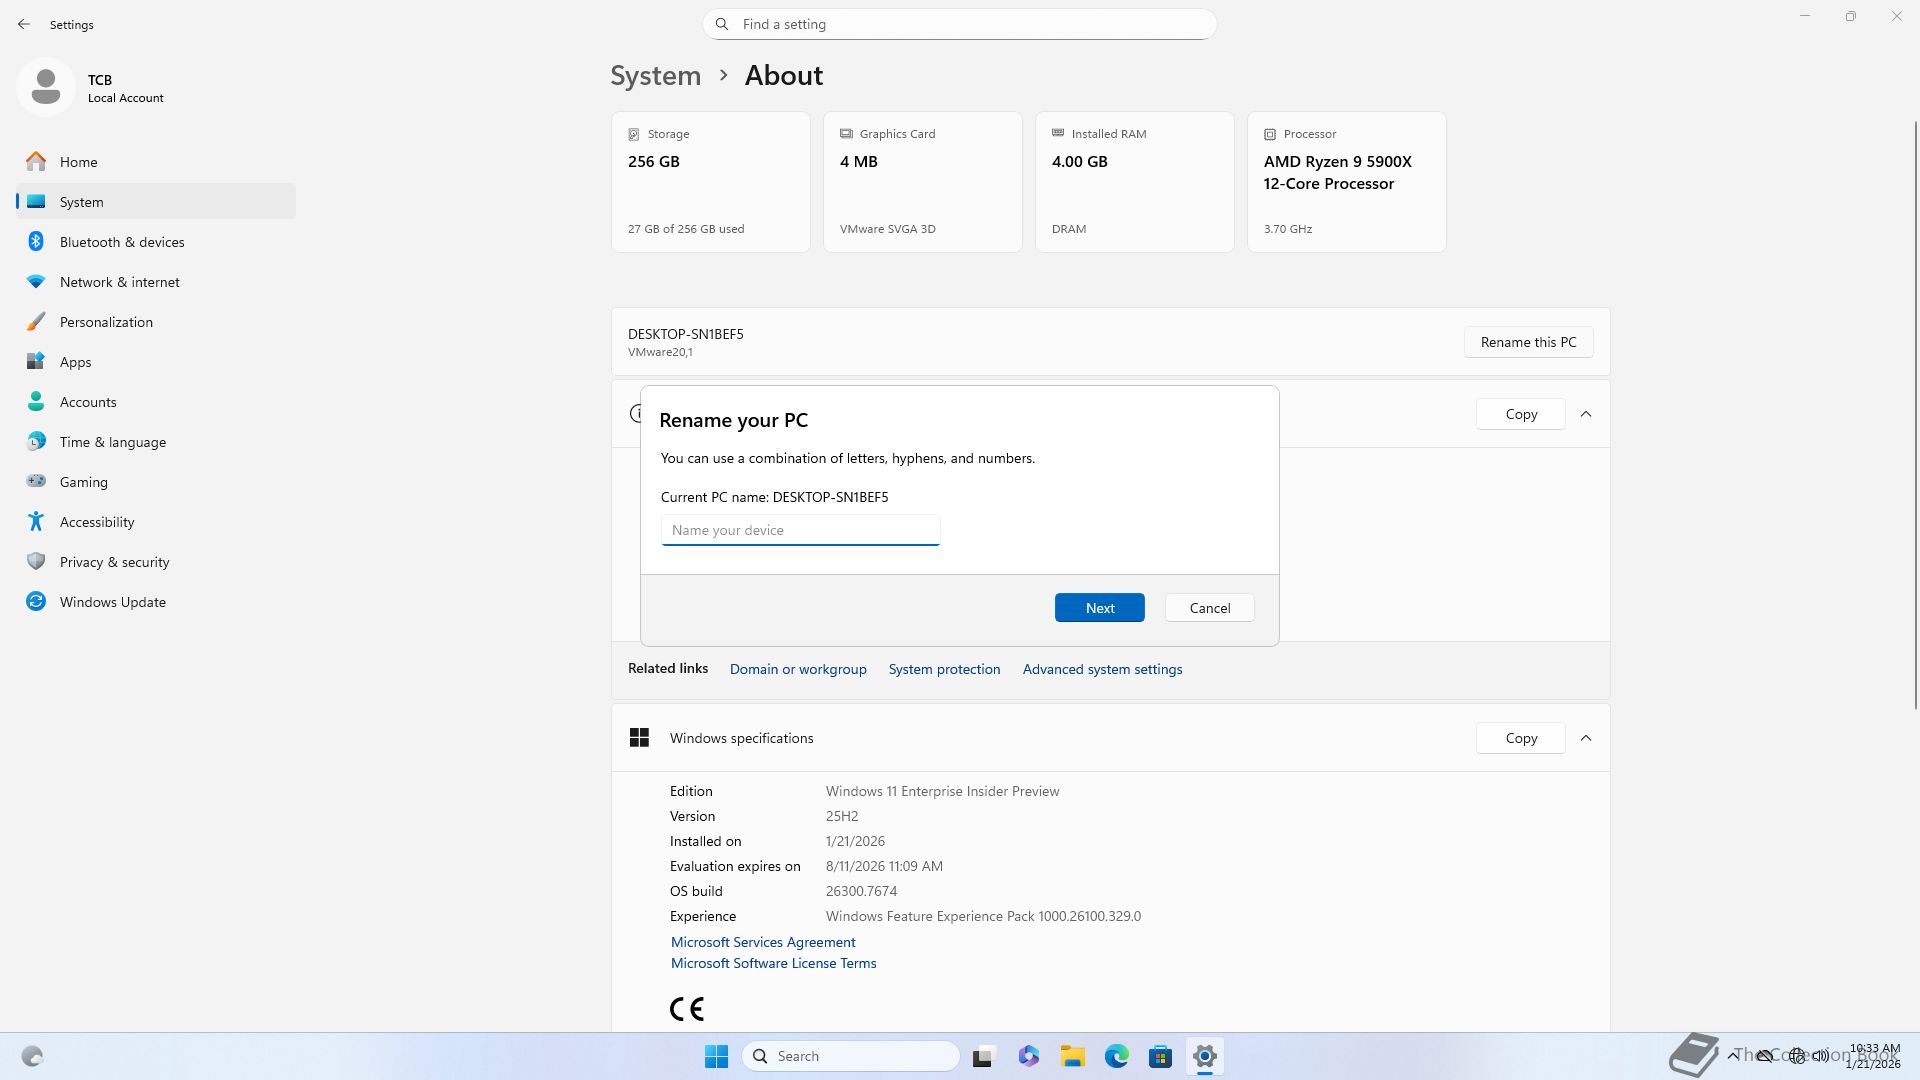Image resolution: width=1920 pixels, height=1080 pixels.
Task: Click the Bluetooth & devices sidebar icon
Action: click(36, 242)
